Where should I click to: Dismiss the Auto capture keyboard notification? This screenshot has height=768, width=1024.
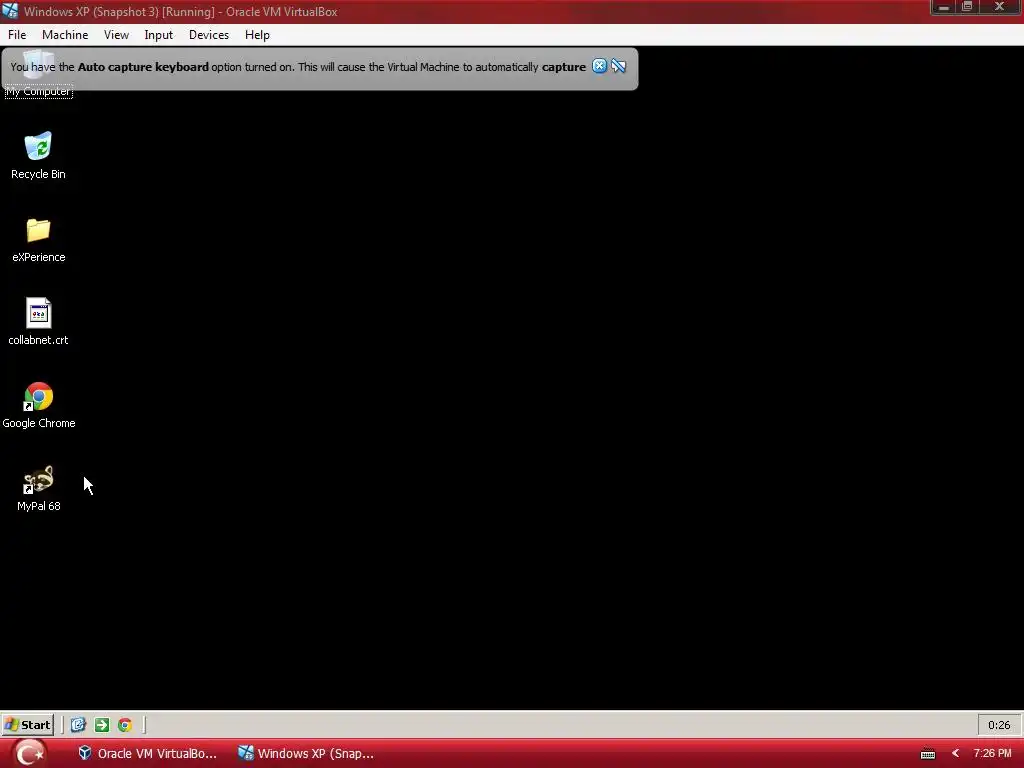point(599,66)
